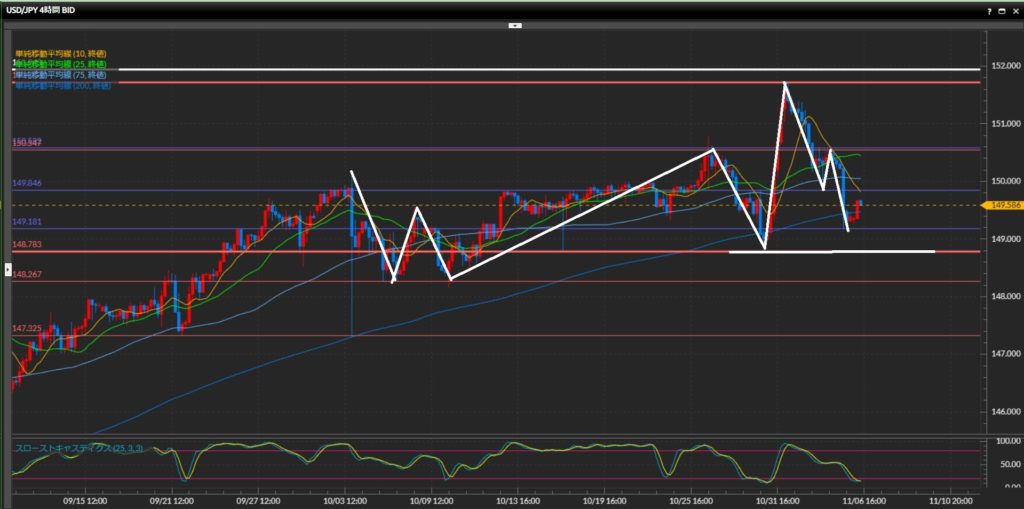This screenshot has height=509, width=1024.
Task: Click the 149.846 horizontal level label
Action: click(x=26, y=184)
